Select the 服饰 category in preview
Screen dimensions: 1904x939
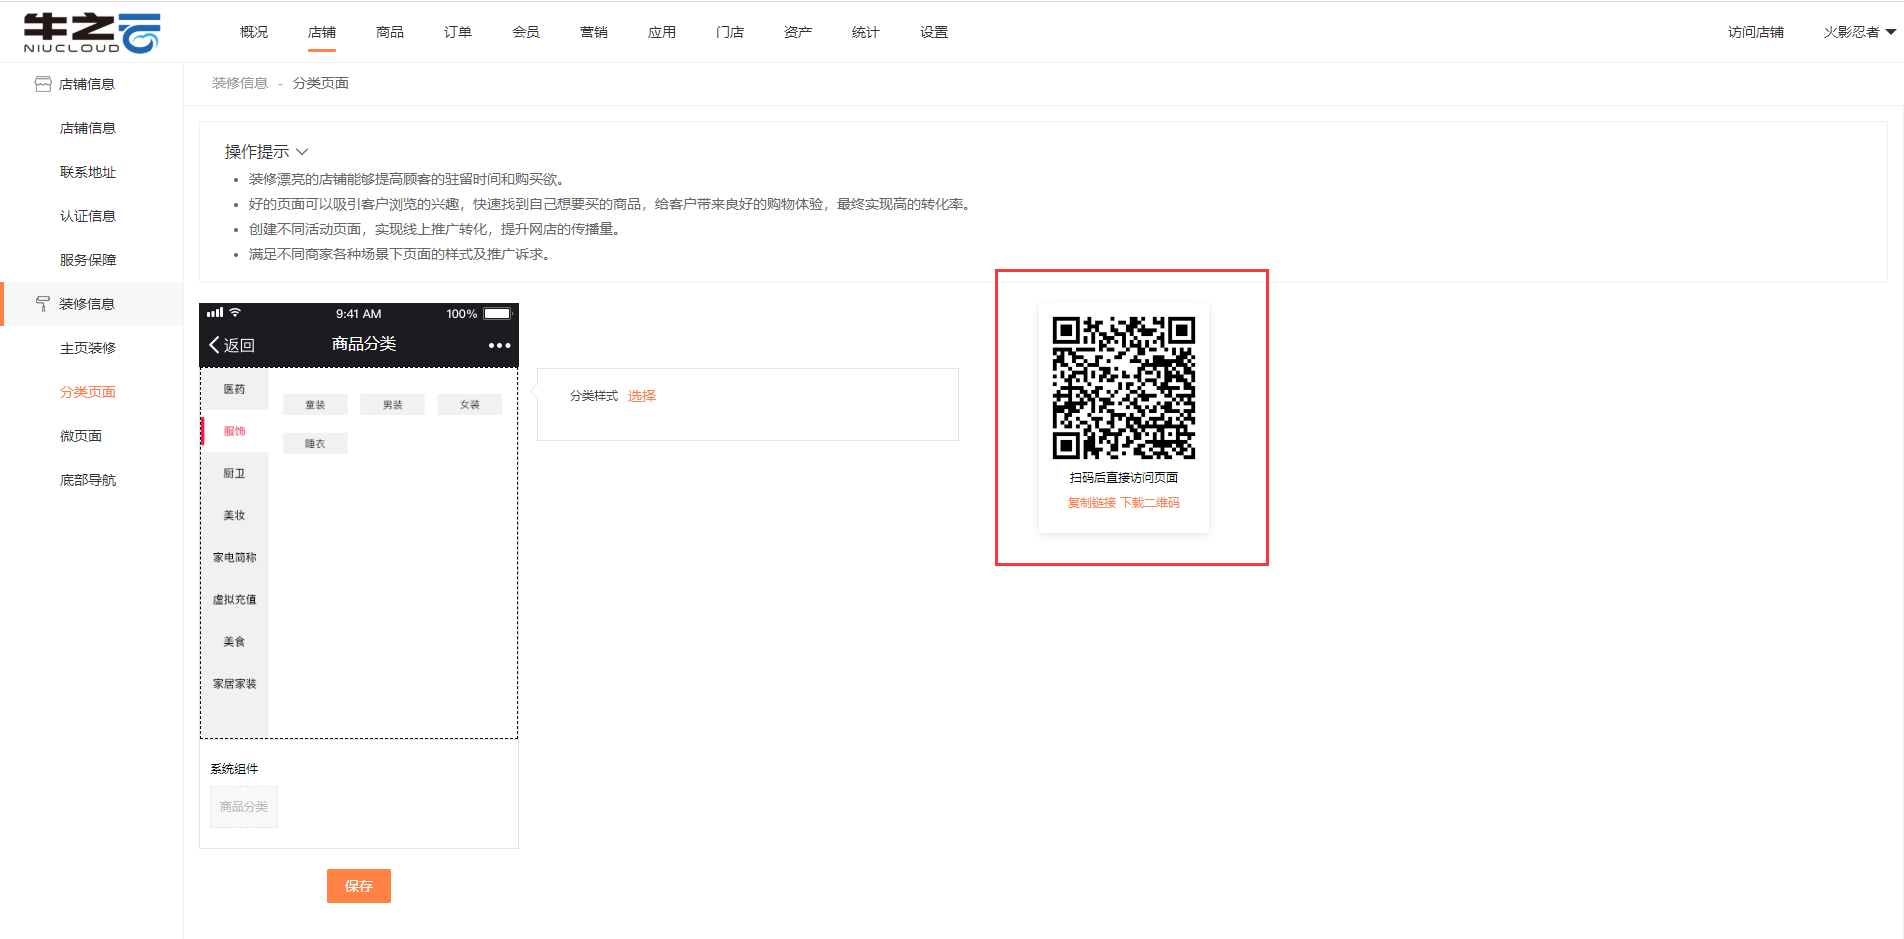click(234, 431)
